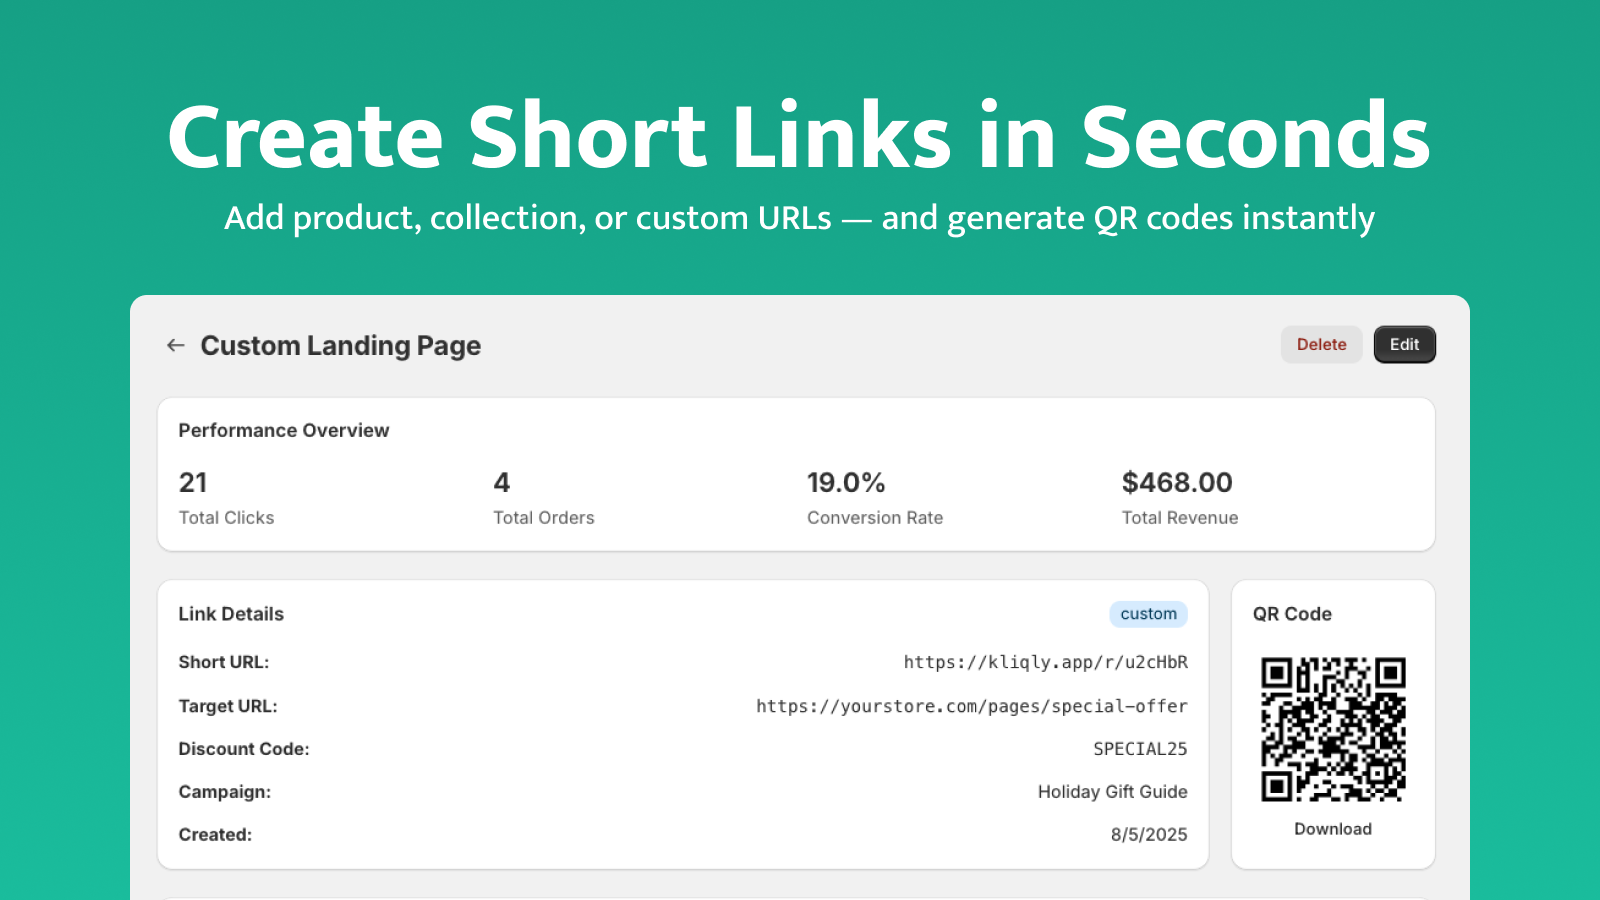
Task: Click the Short URL field label
Action: (x=223, y=661)
